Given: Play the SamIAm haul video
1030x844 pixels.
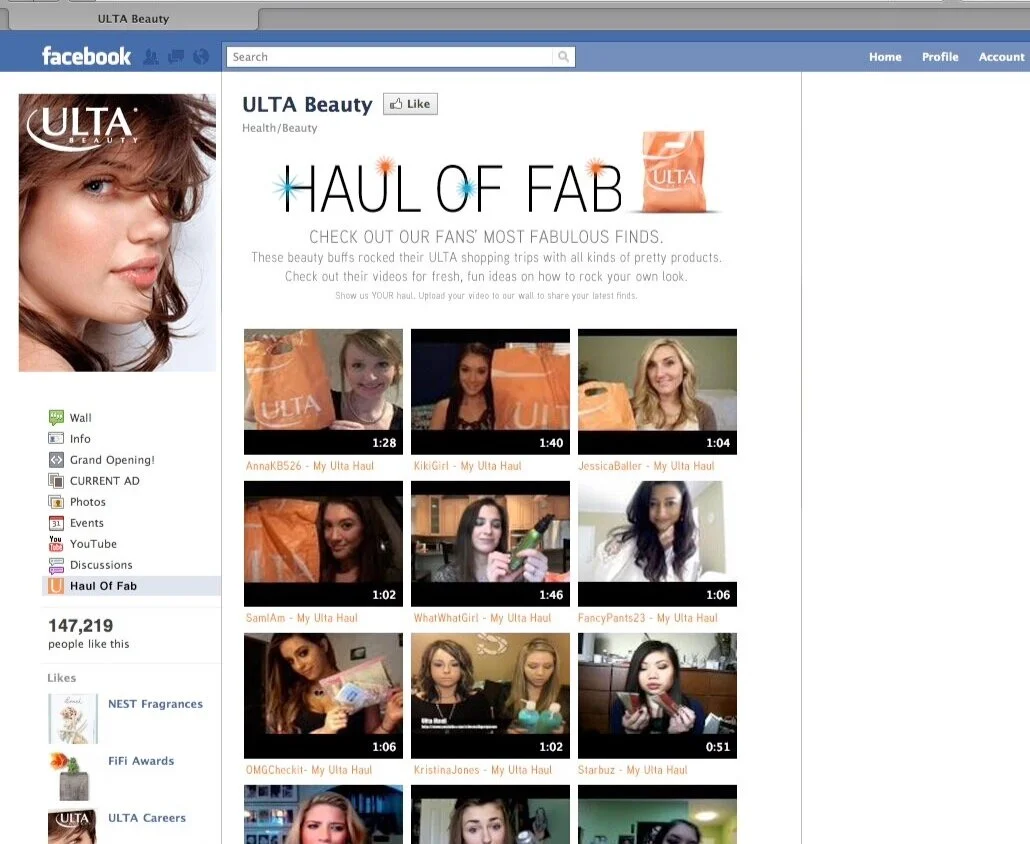Looking at the screenshot, I should 323,544.
